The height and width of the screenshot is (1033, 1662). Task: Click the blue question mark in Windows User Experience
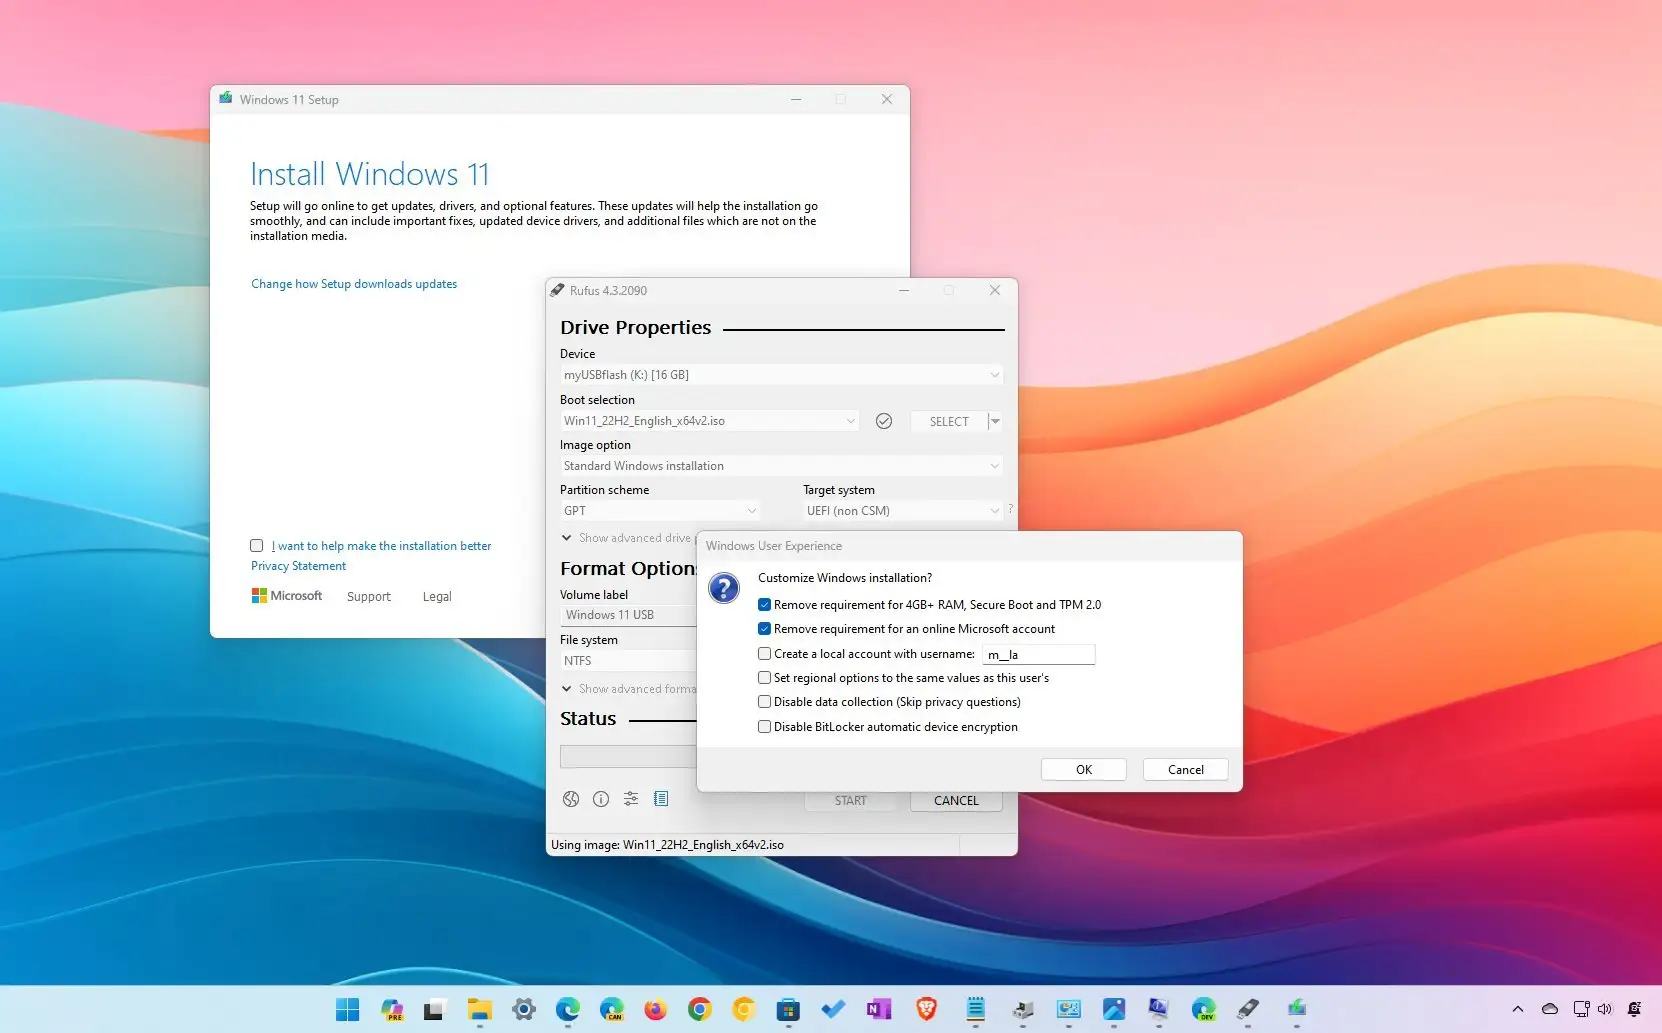coord(723,588)
